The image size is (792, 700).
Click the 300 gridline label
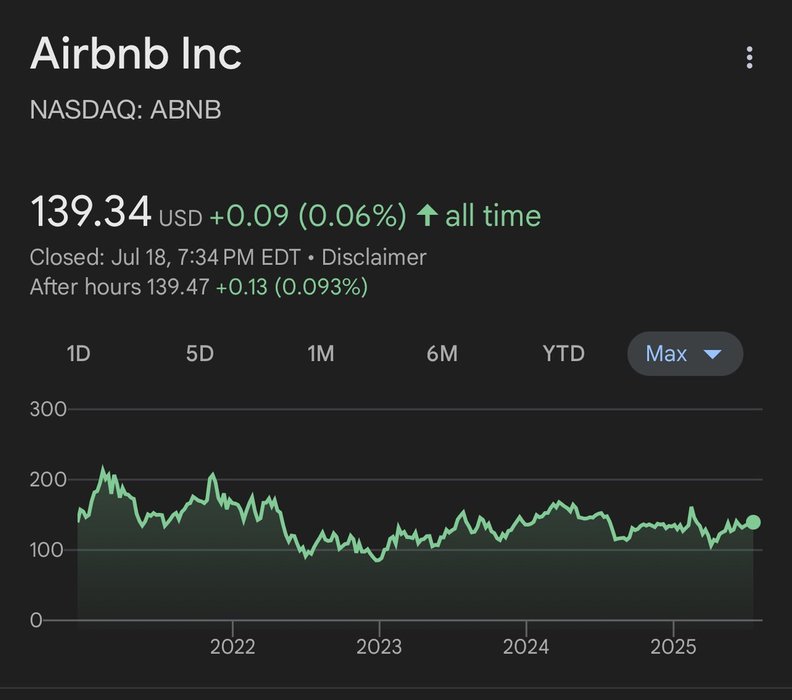pos(48,409)
